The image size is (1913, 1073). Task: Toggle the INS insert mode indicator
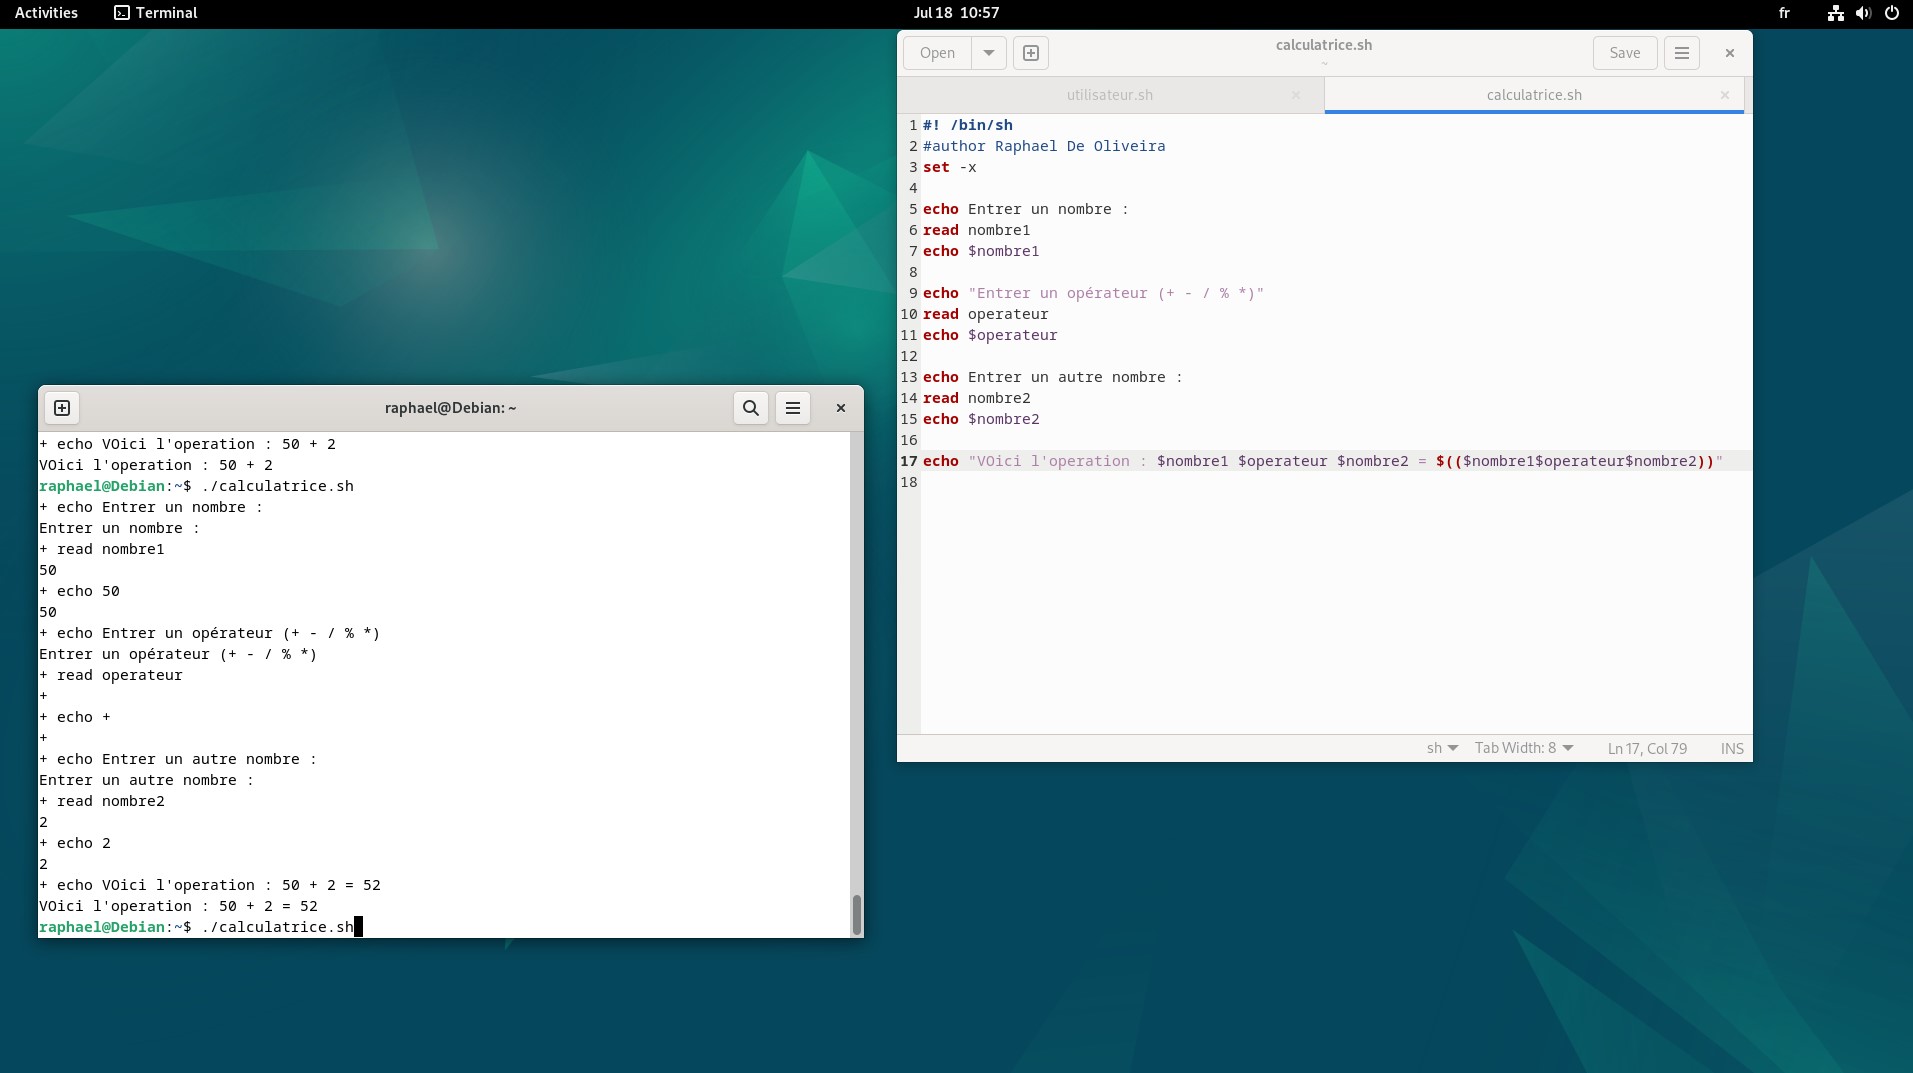[1732, 749]
